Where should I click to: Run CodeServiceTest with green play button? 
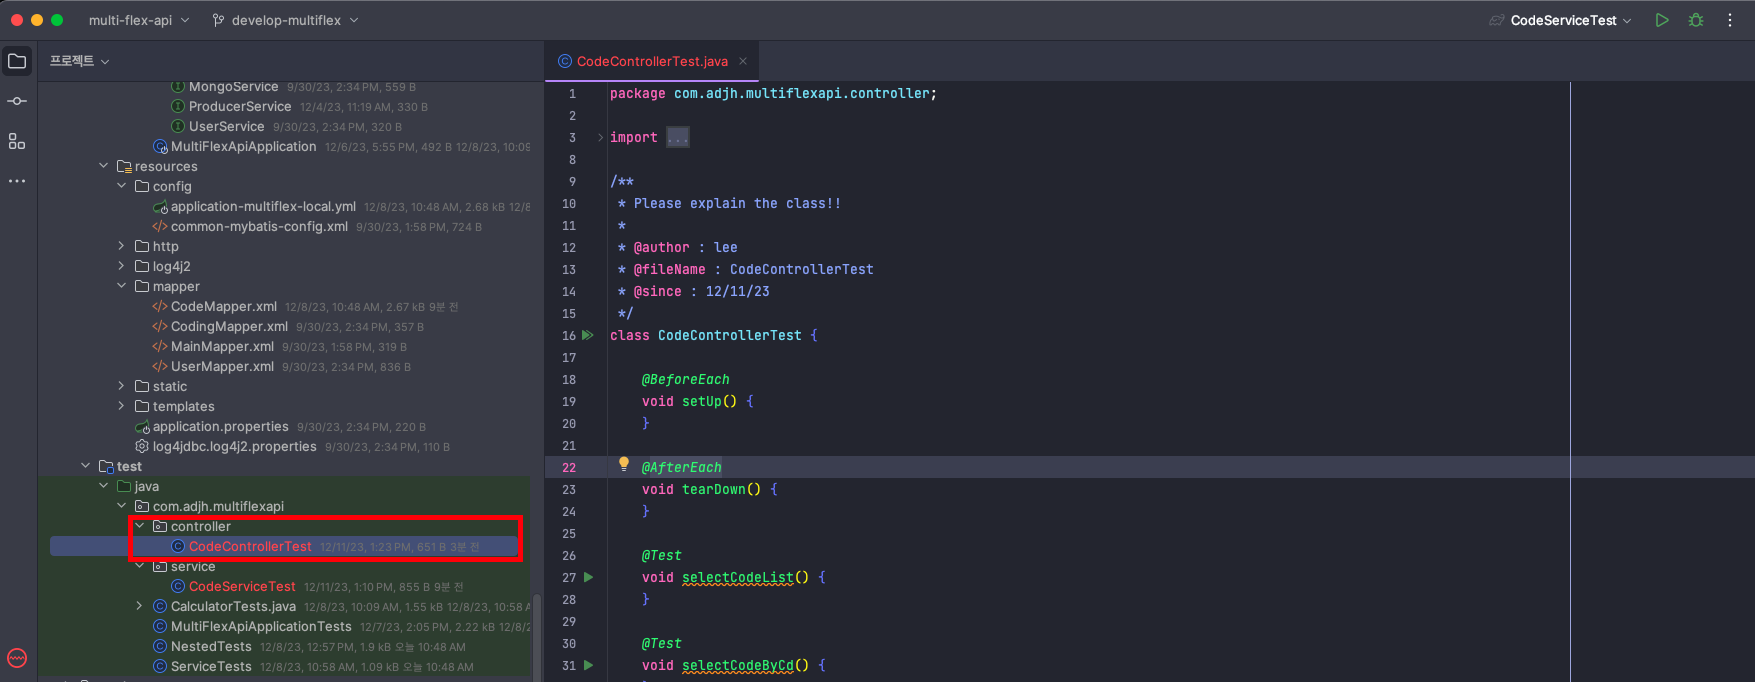(x=1662, y=20)
